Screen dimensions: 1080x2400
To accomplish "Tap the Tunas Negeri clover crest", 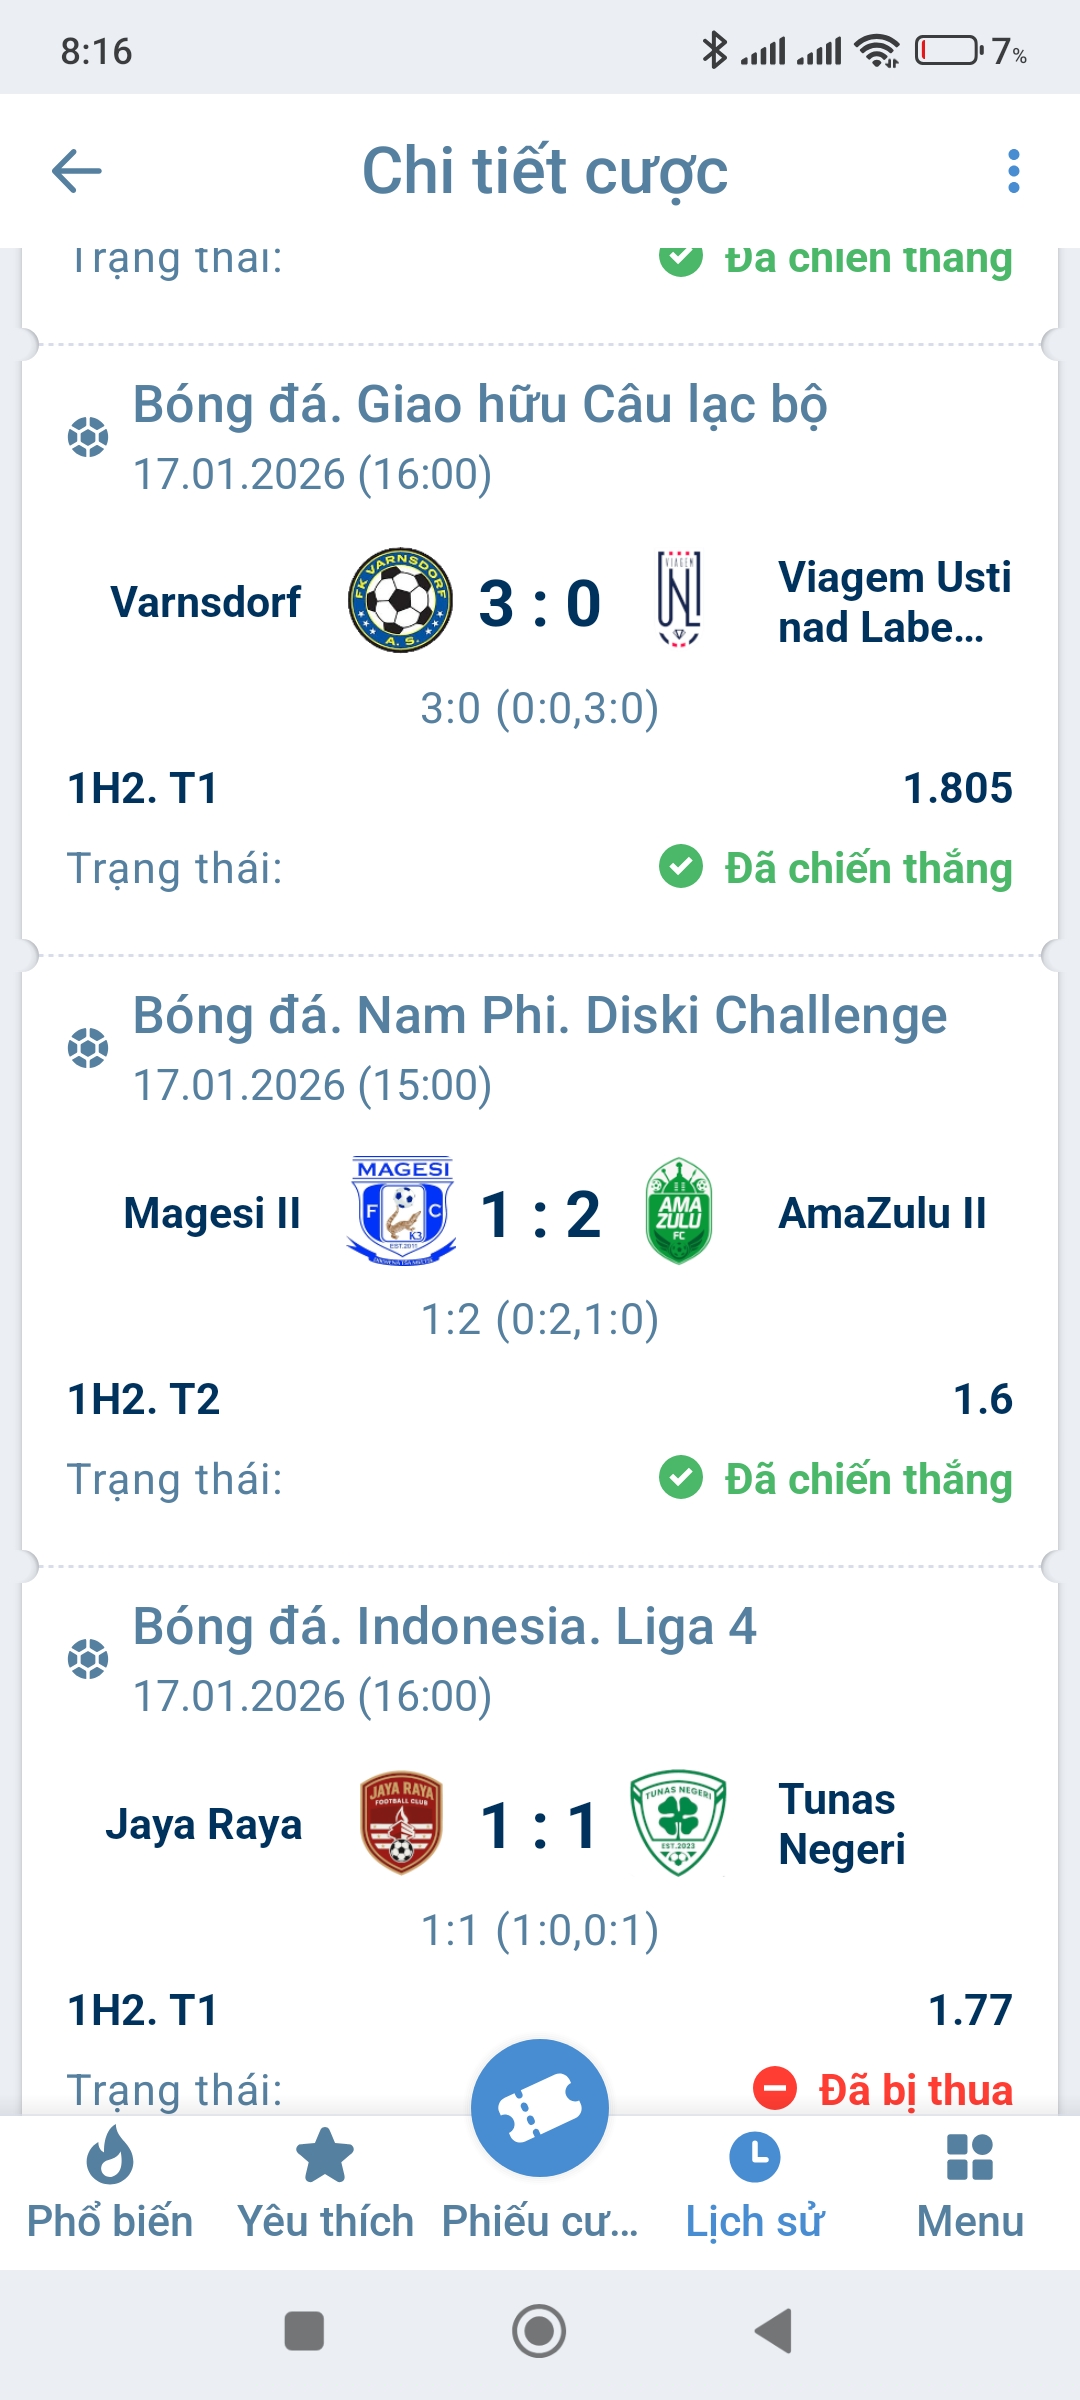I will point(678,1823).
